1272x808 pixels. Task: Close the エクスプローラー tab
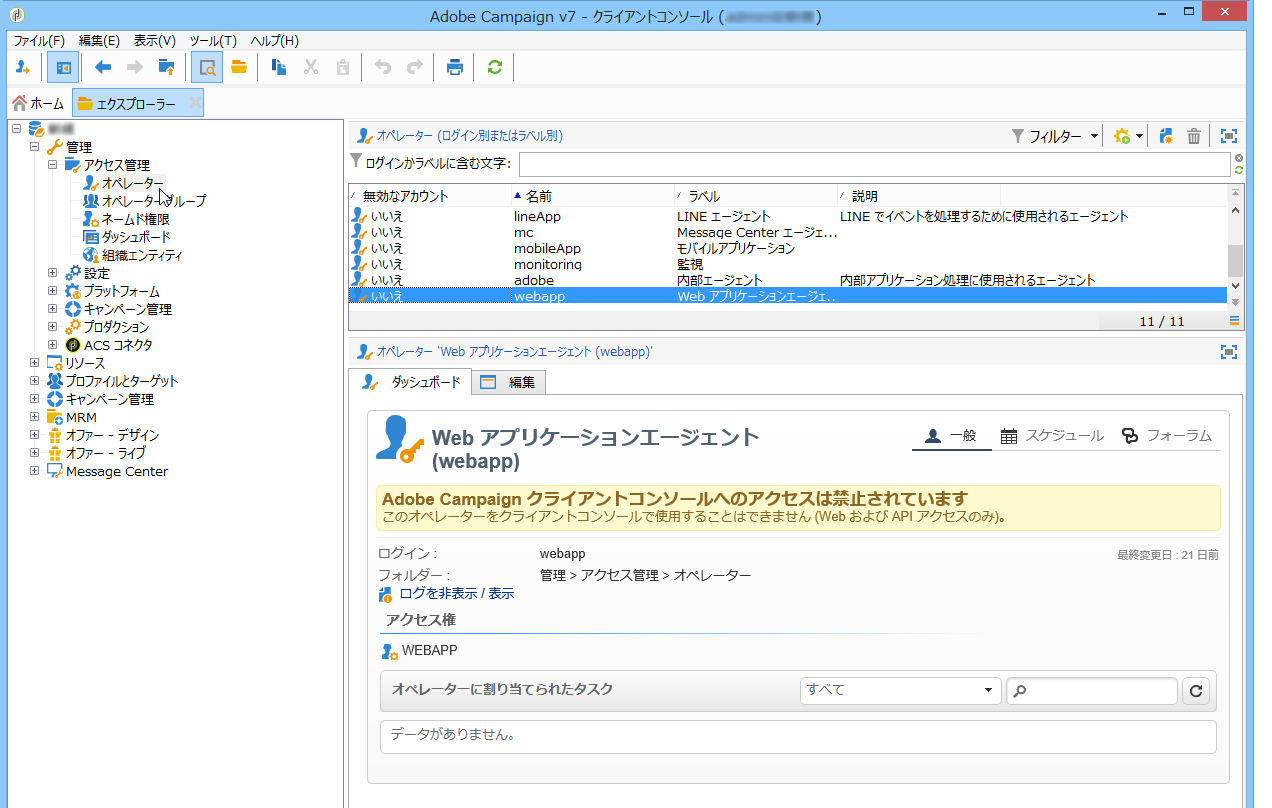194,102
